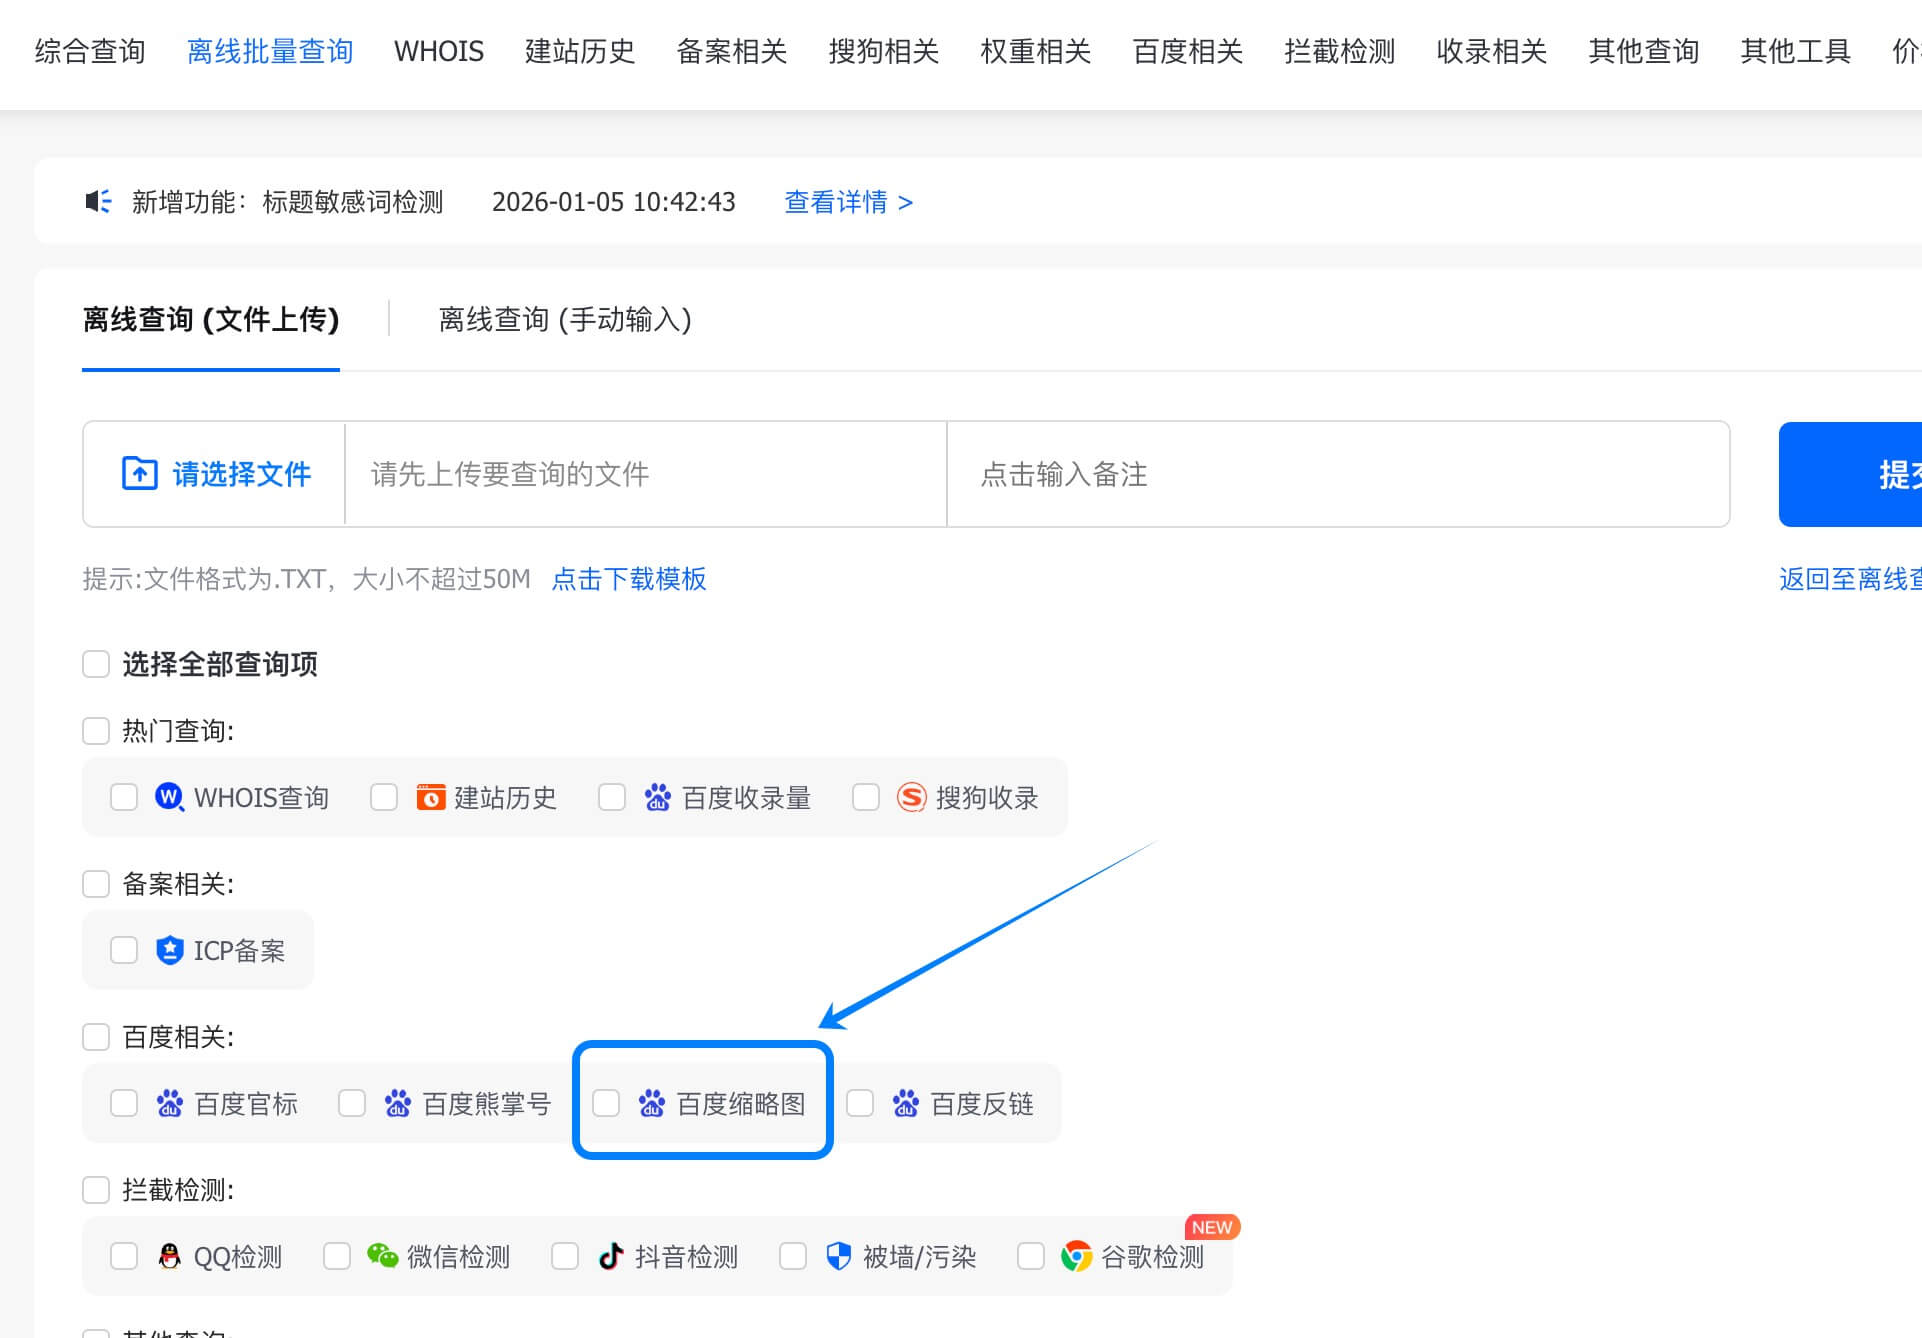This screenshot has width=1922, height=1338.
Task: Click the 抖音检测 TikTok icon
Action: (x=610, y=1256)
